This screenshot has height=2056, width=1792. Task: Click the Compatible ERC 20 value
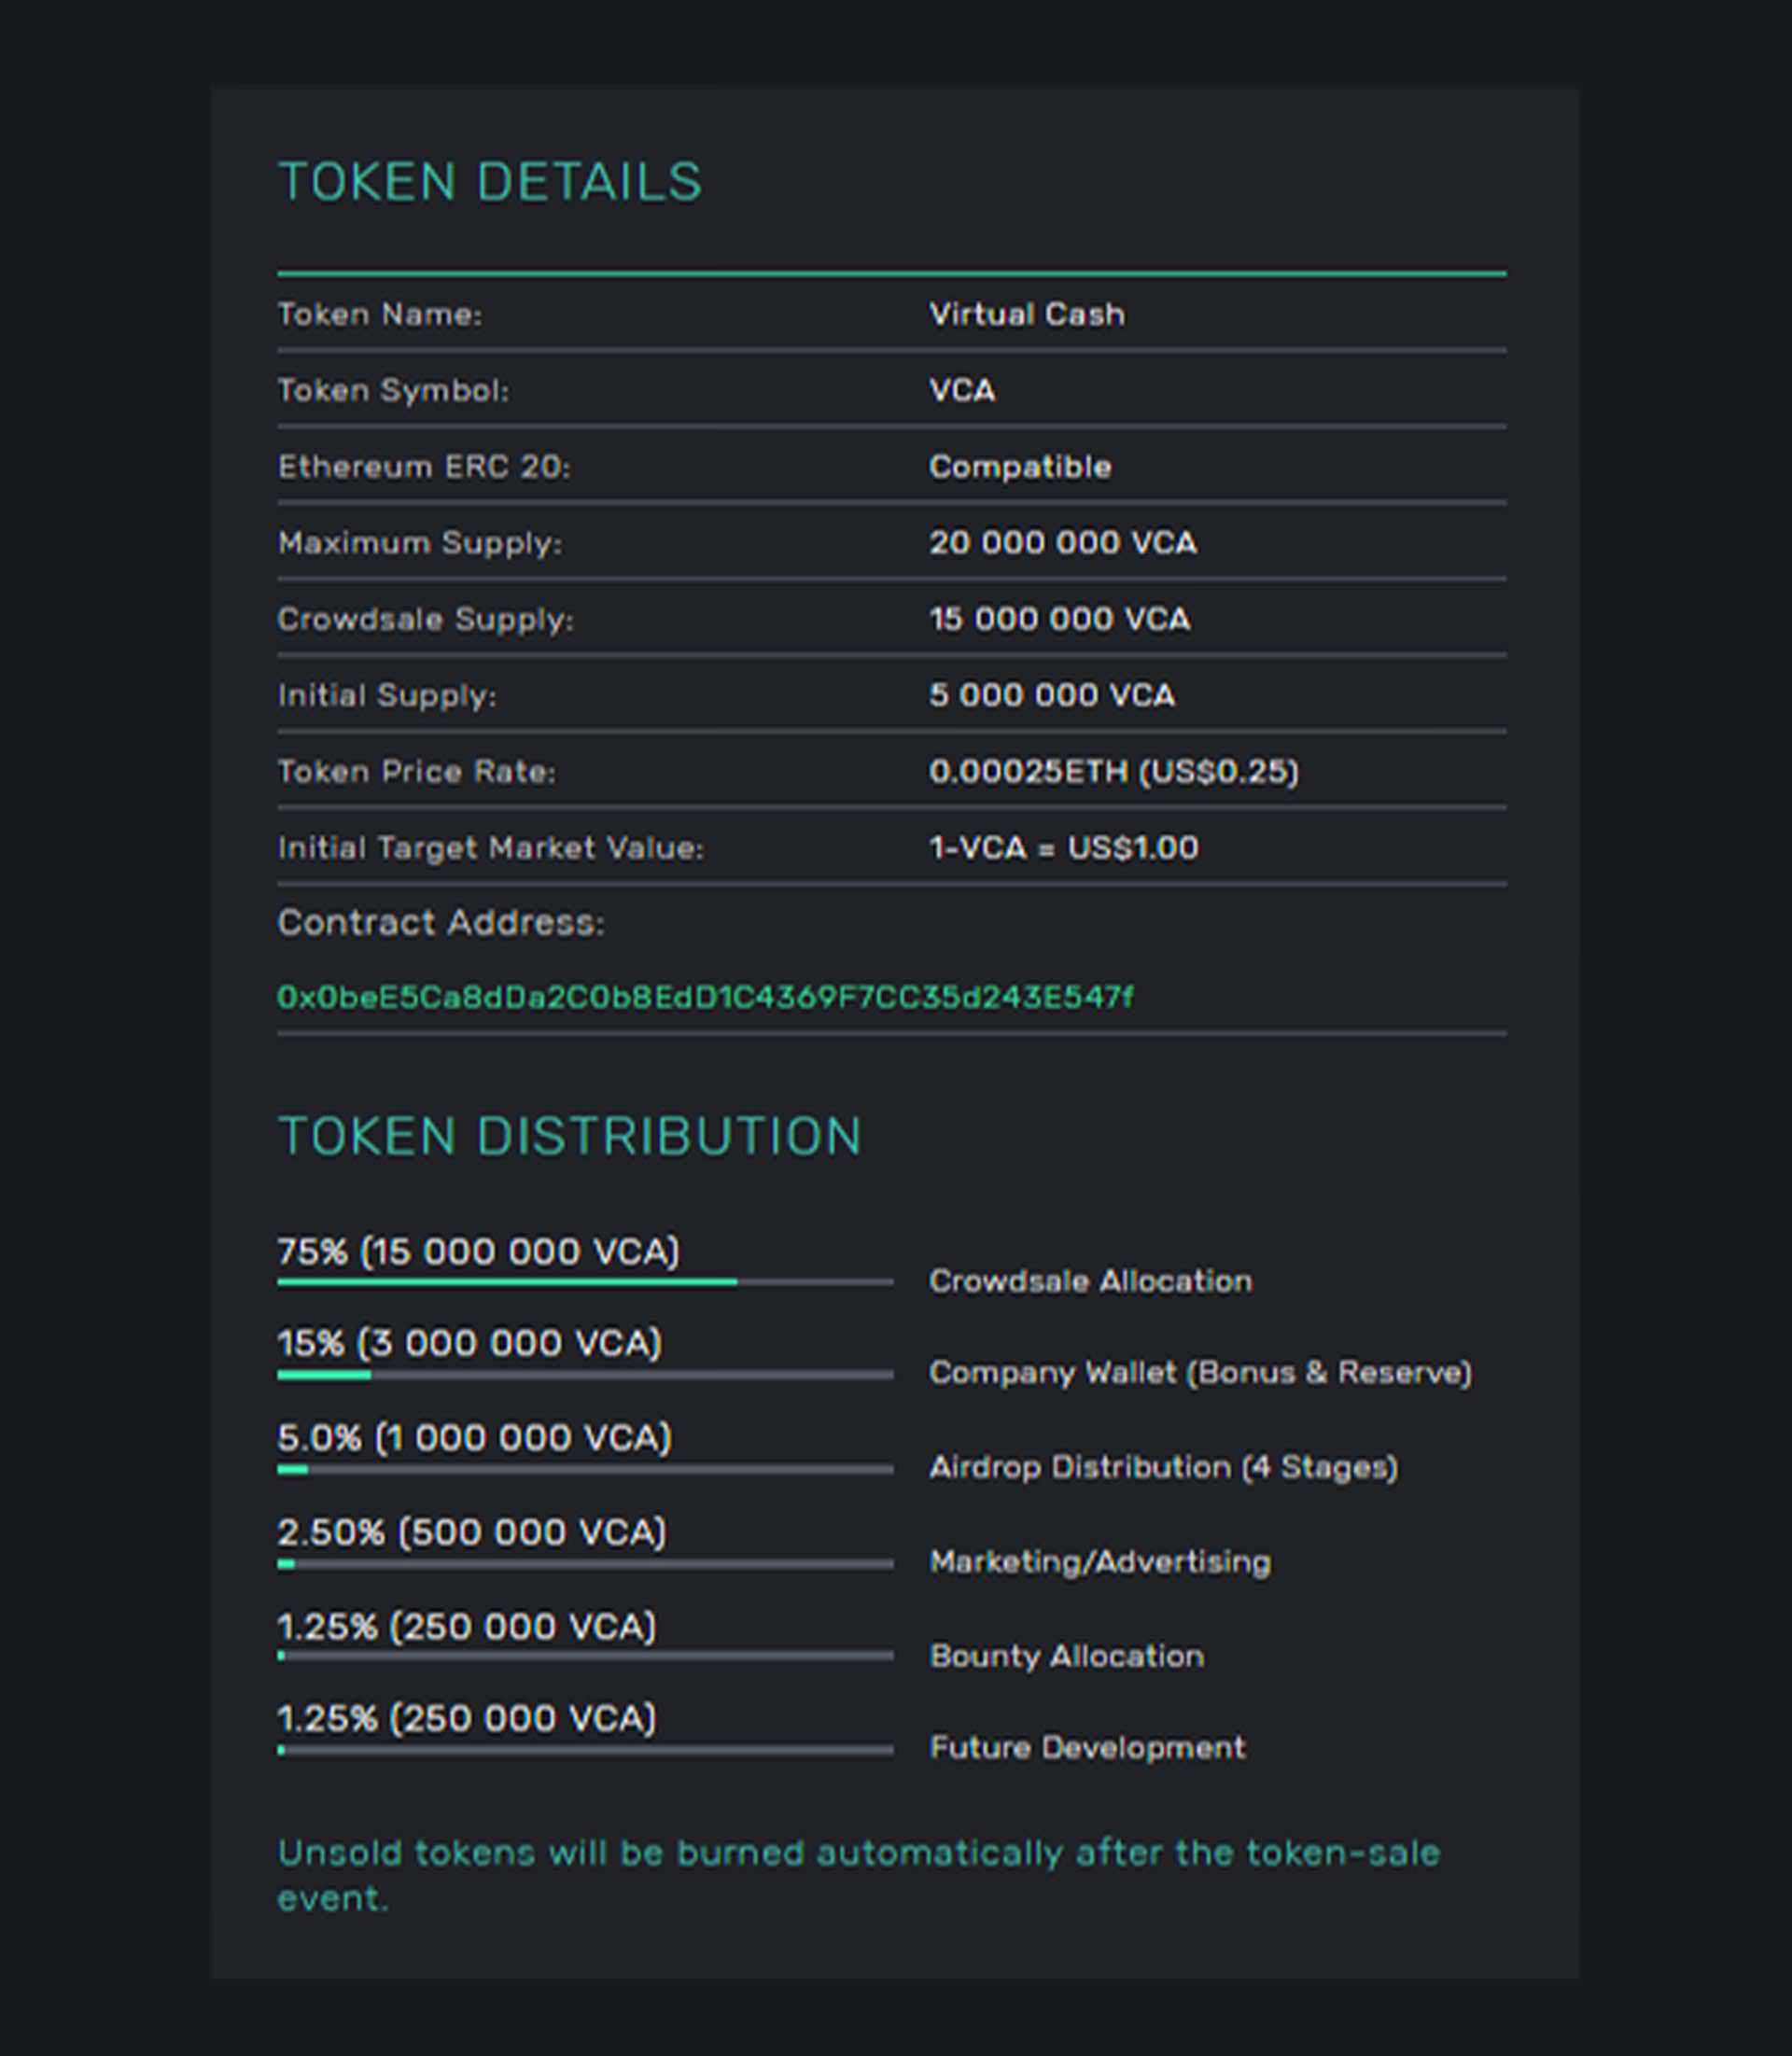point(1020,467)
